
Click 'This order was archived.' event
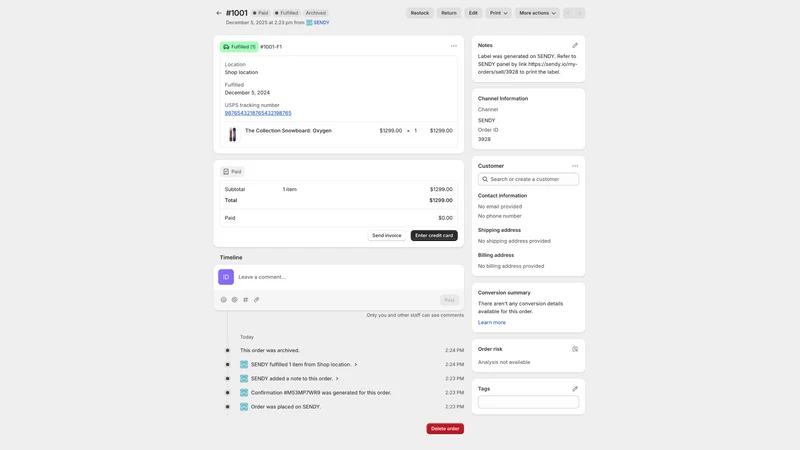click(x=270, y=351)
